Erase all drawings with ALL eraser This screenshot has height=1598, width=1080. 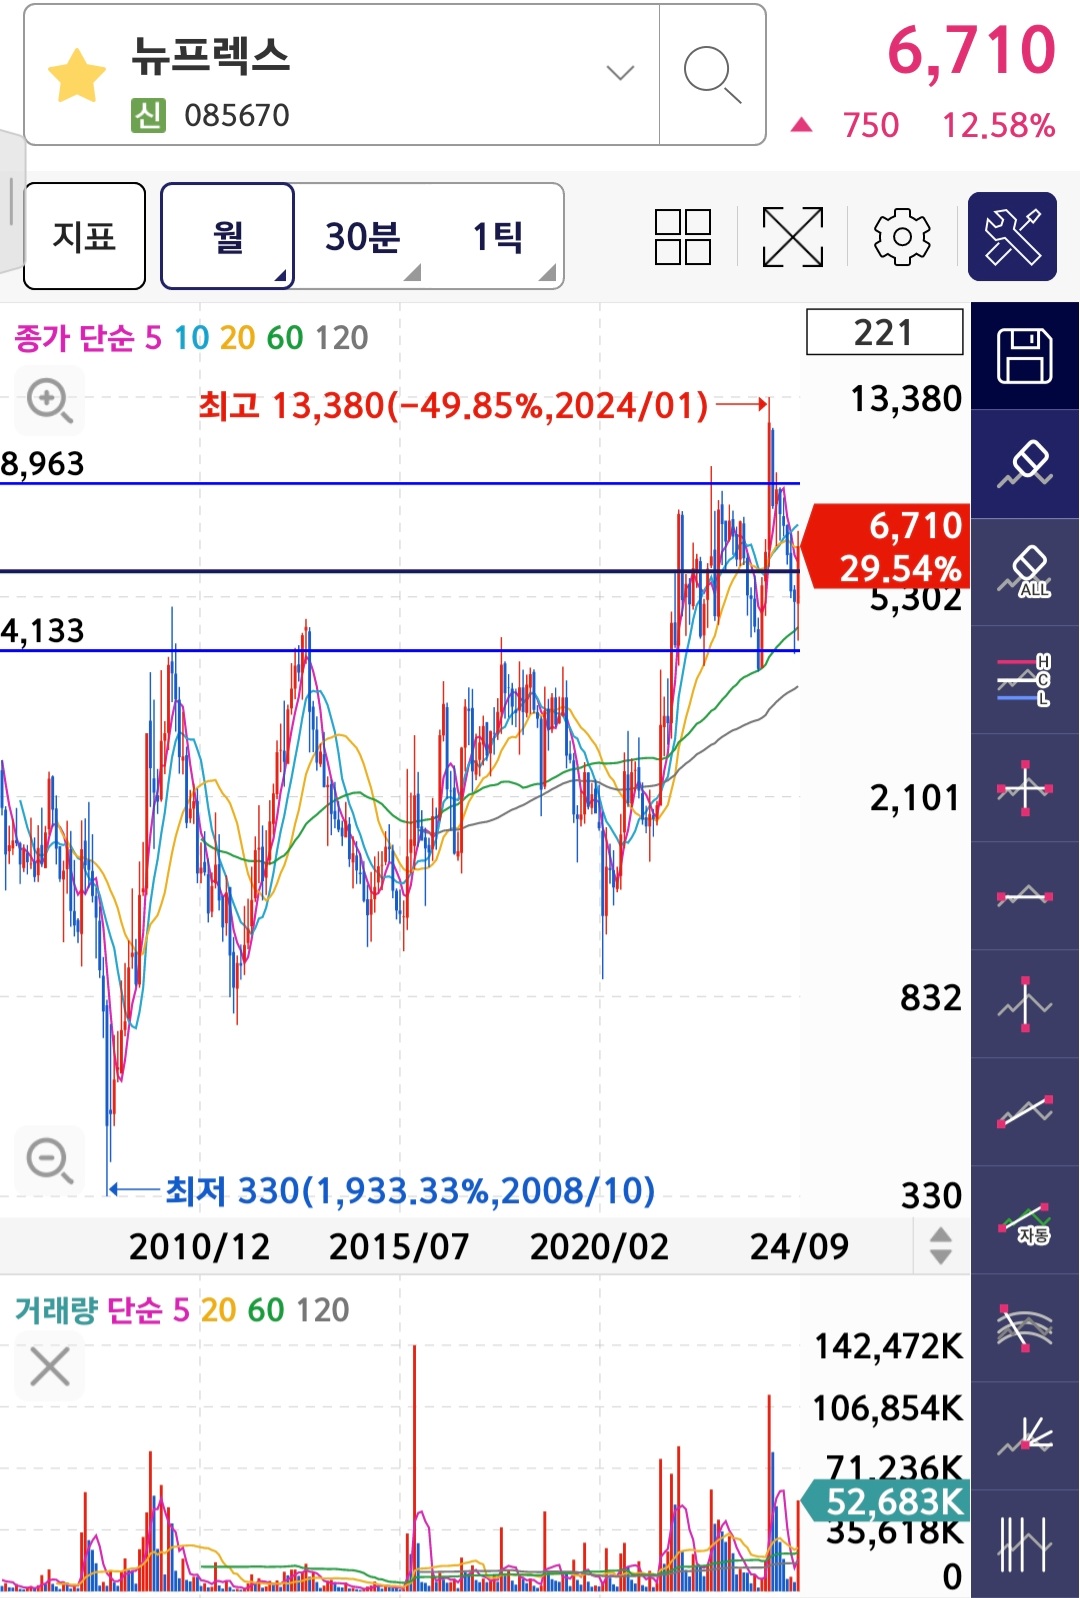point(1025,572)
